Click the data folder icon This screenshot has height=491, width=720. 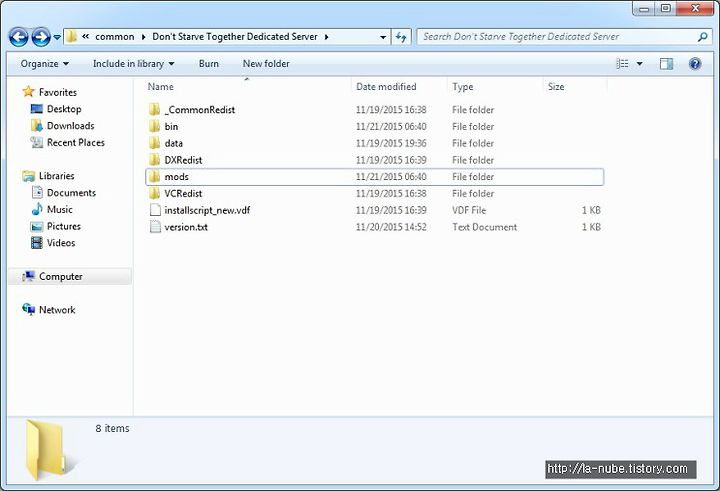click(x=155, y=143)
